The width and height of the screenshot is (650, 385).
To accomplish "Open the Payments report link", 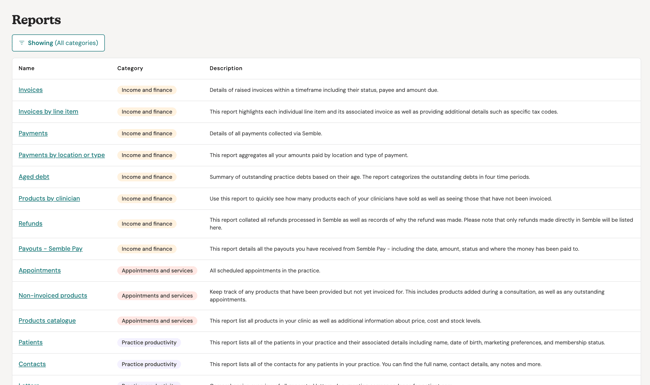I will 33,133.
